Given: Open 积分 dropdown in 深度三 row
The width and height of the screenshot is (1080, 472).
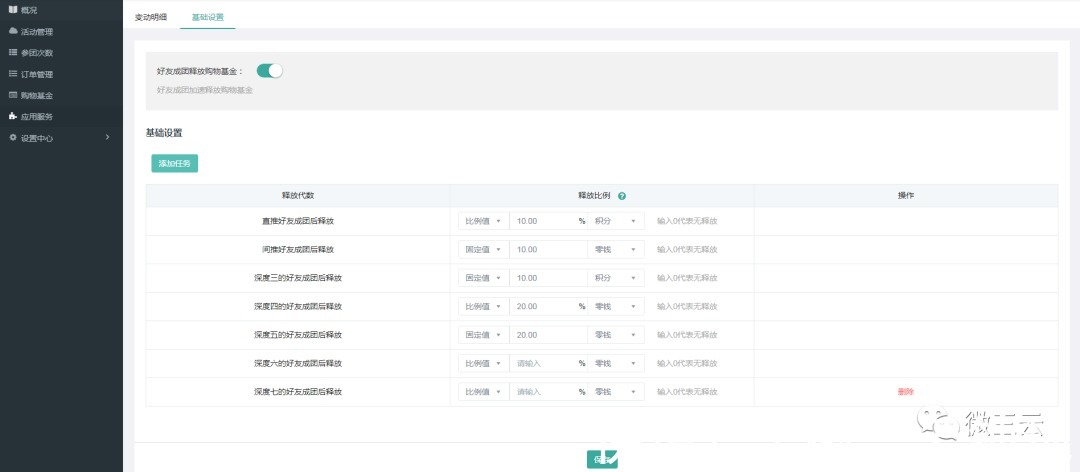Looking at the screenshot, I should [616, 278].
